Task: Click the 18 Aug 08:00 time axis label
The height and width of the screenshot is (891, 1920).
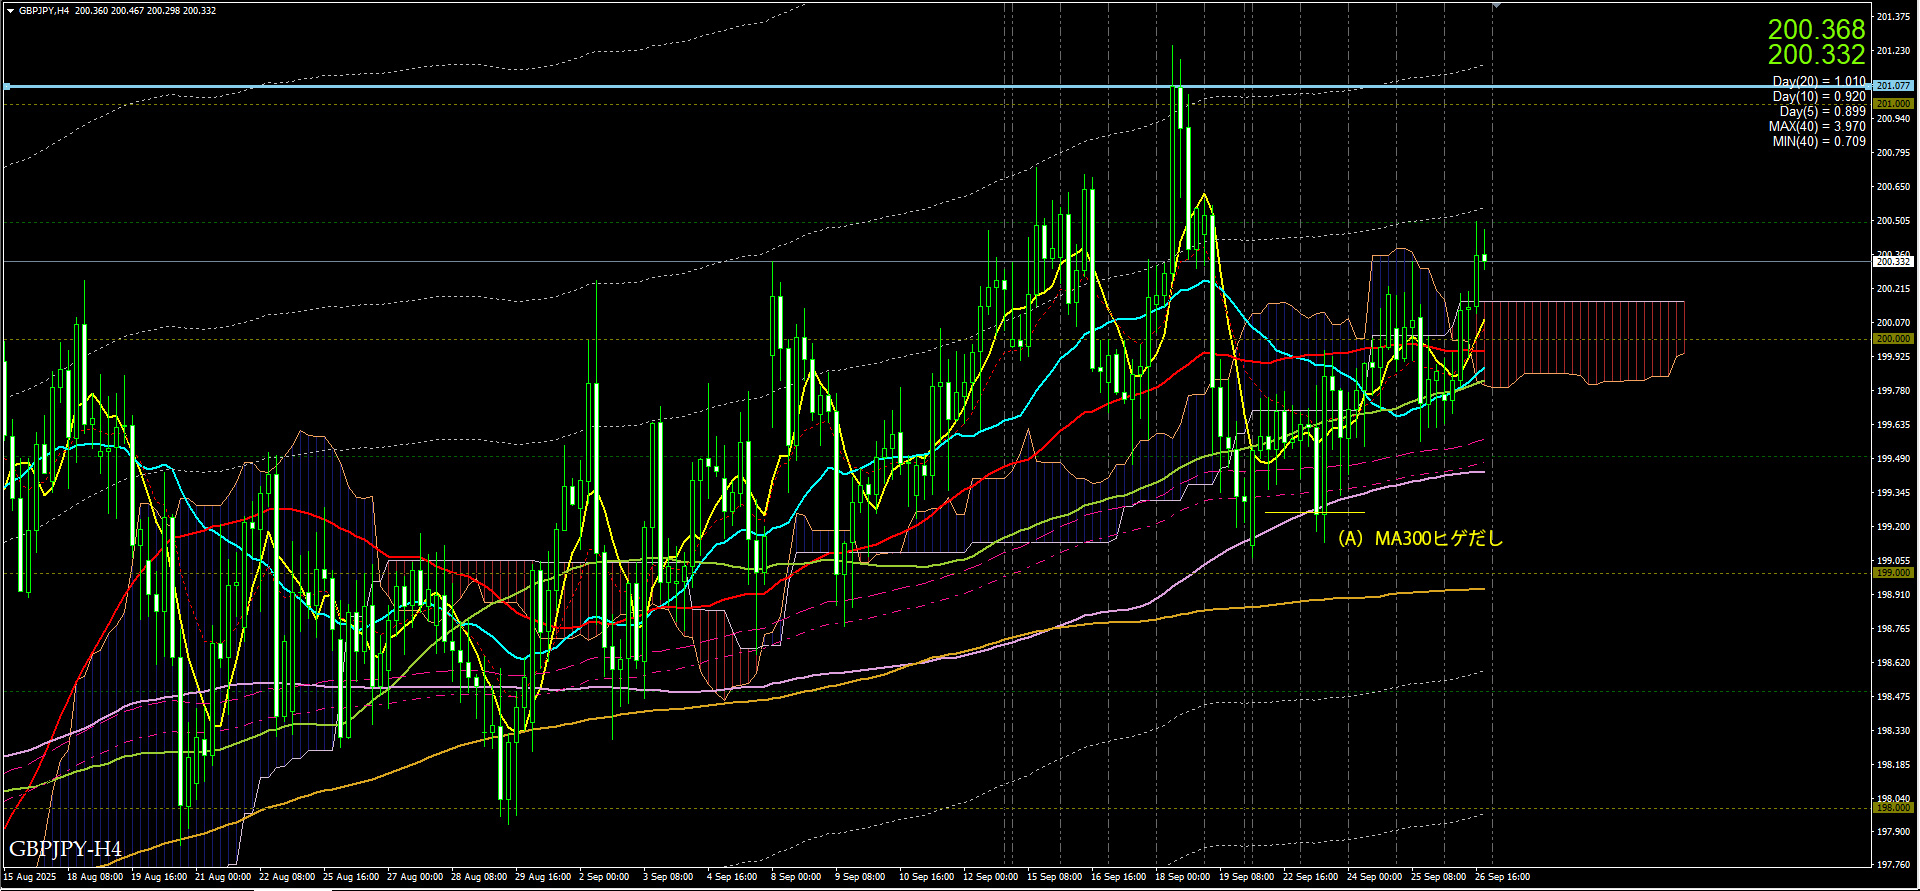Action: point(95,877)
